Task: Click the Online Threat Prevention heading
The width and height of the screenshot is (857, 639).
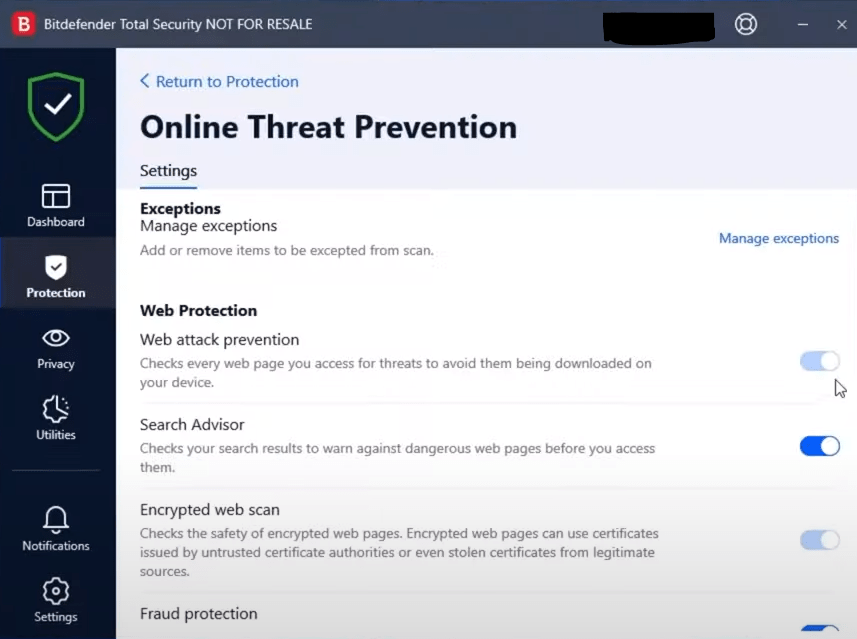Action: click(328, 127)
